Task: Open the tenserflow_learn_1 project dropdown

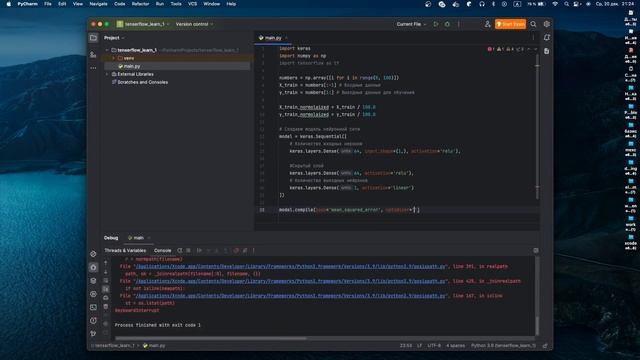Action: [143, 24]
